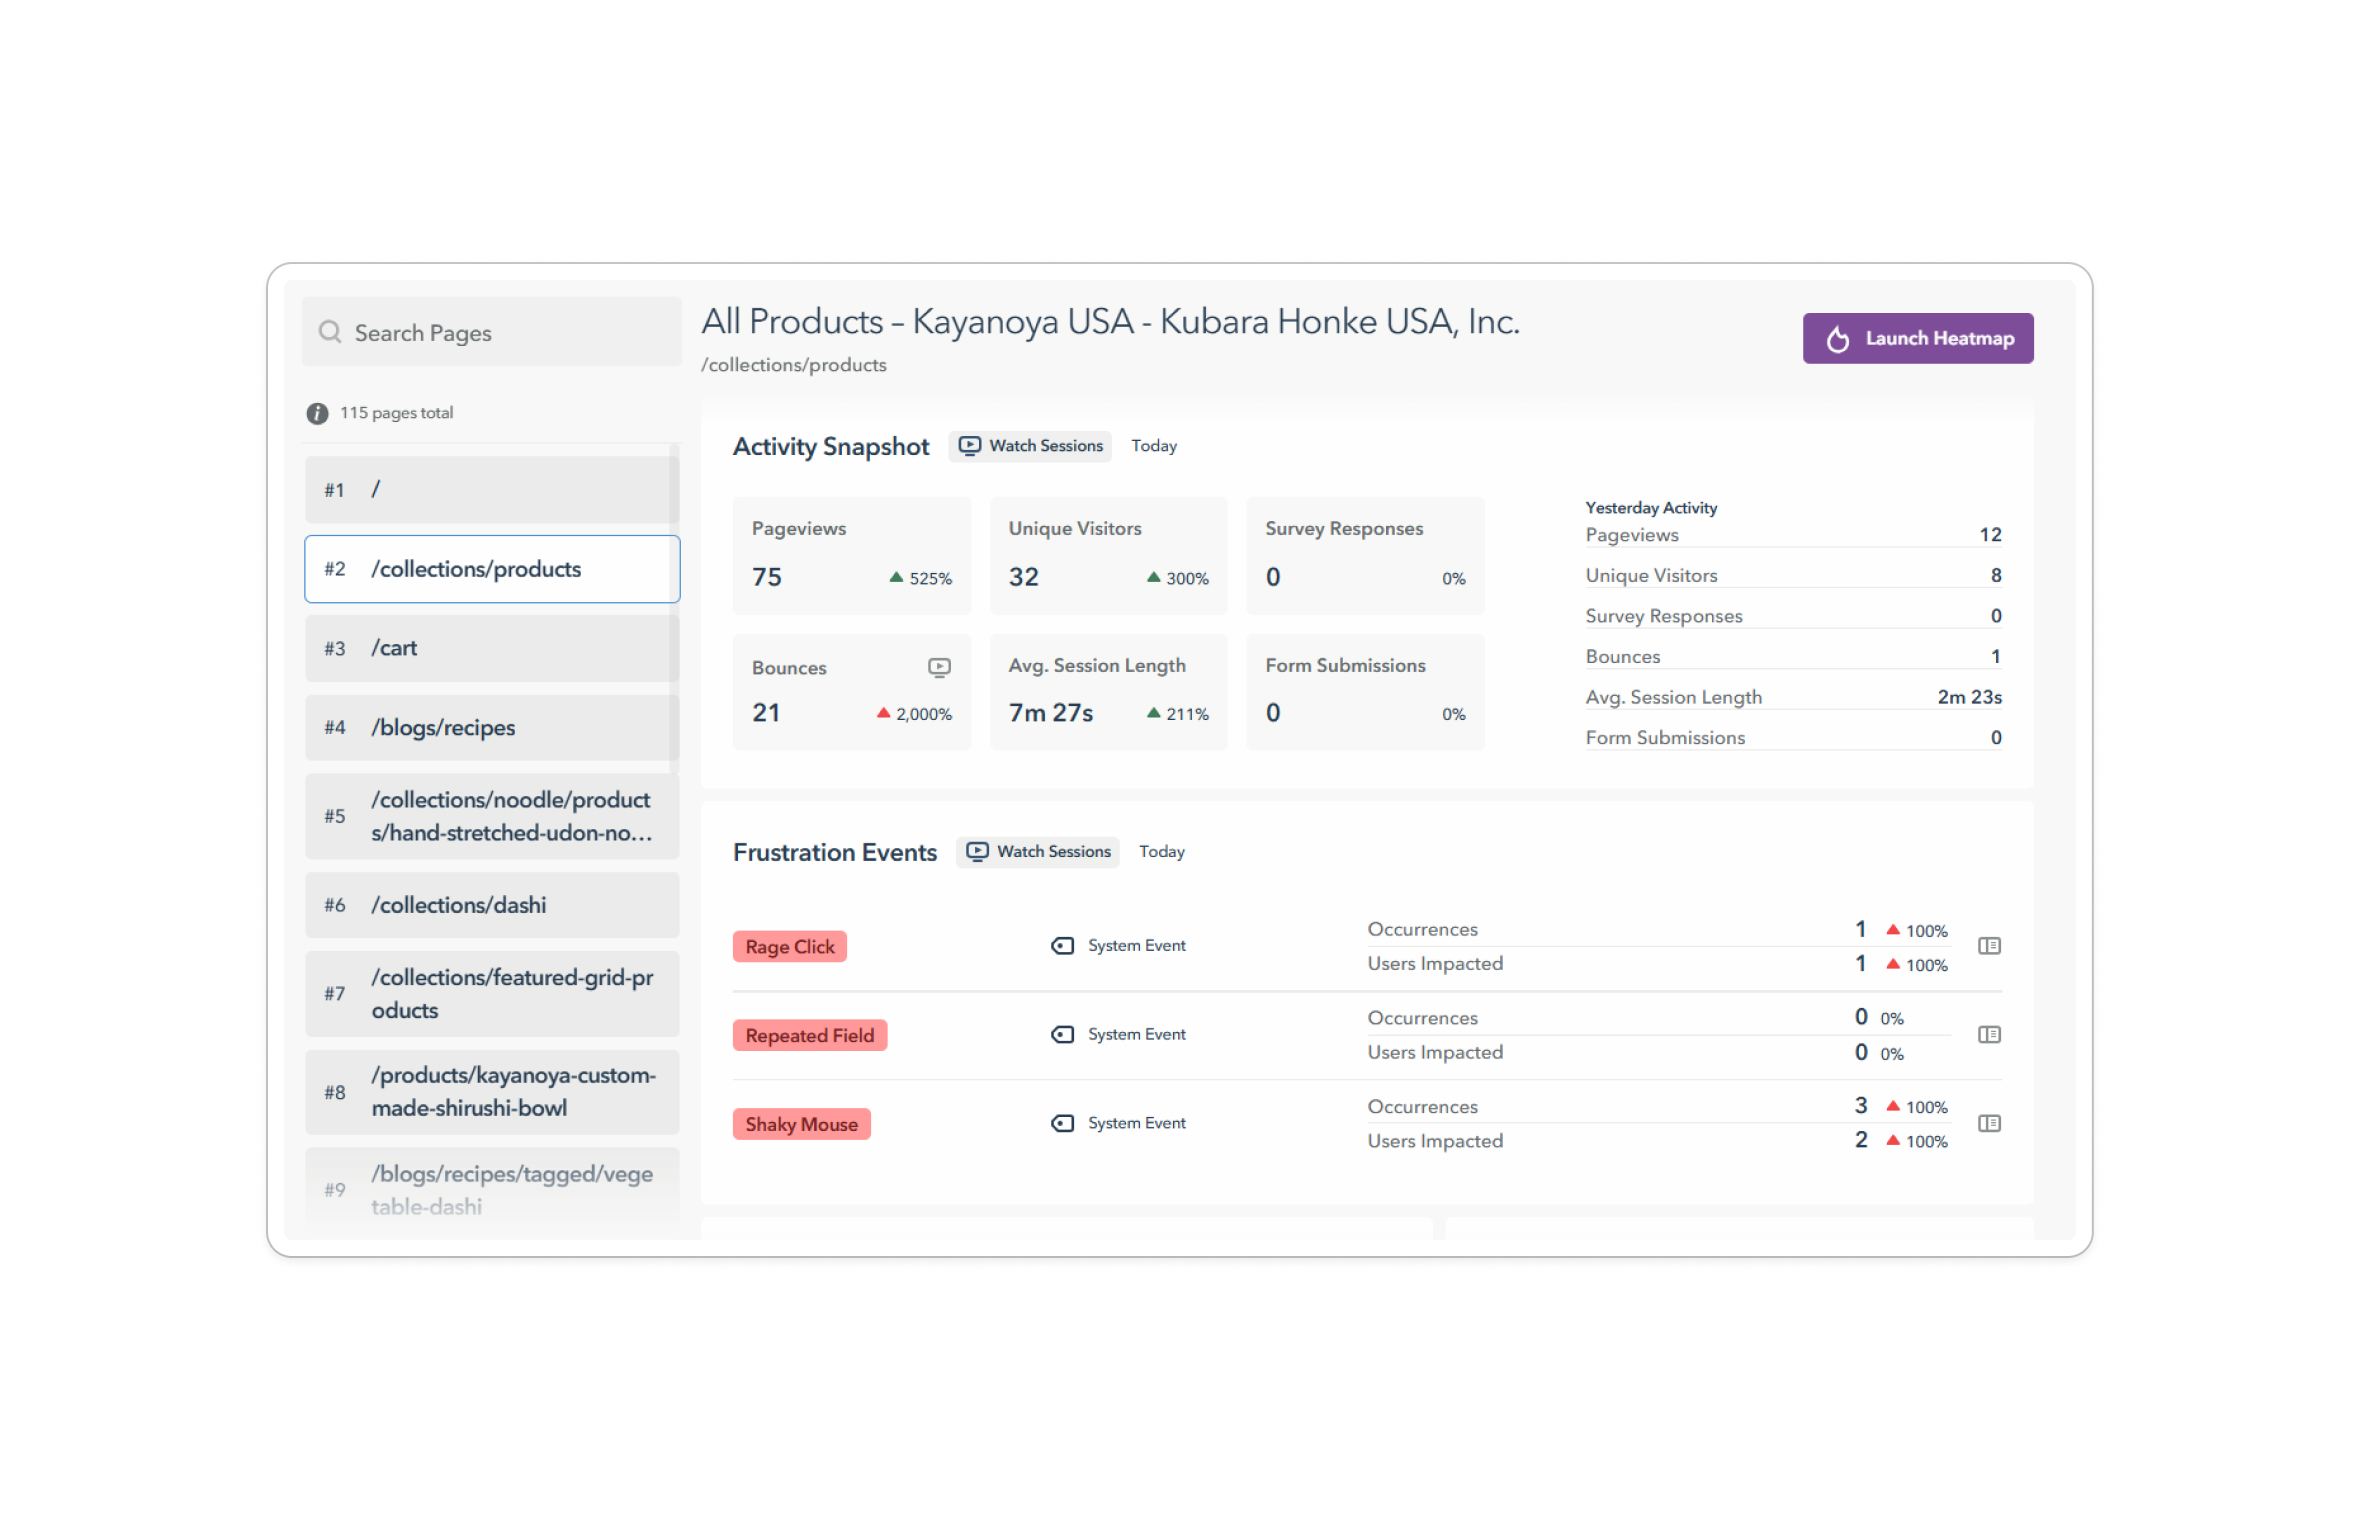Select page #2 /collections/products

point(492,569)
